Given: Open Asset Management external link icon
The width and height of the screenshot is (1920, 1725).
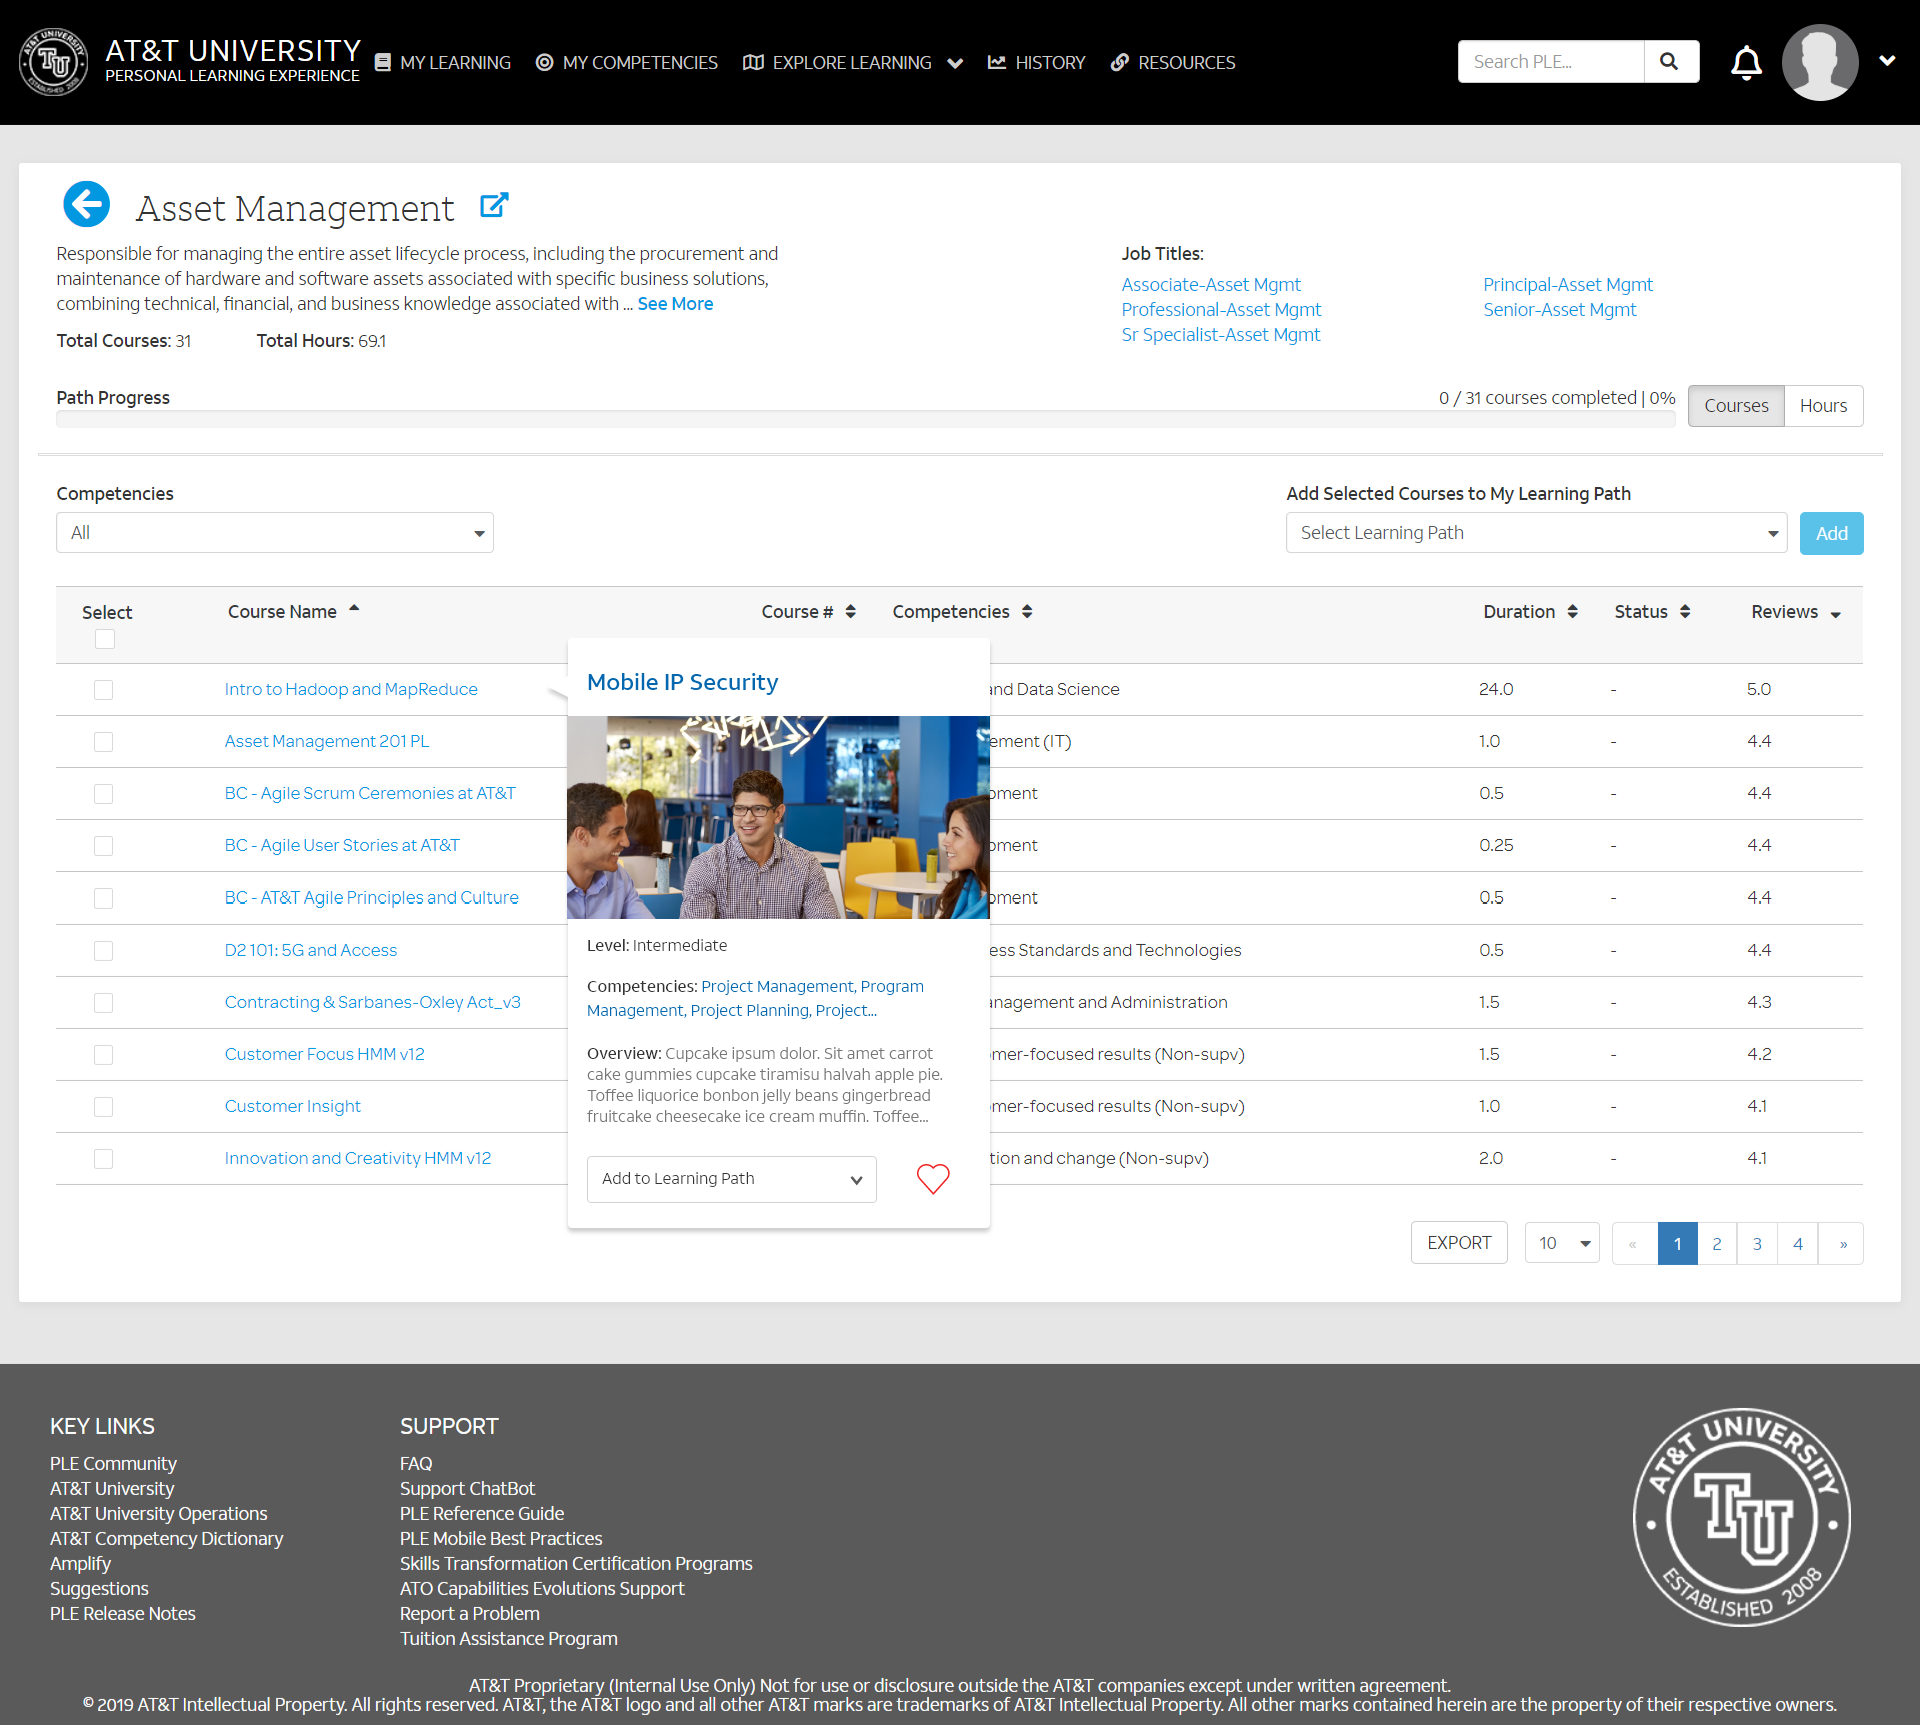Looking at the screenshot, I should coord(494,205).
